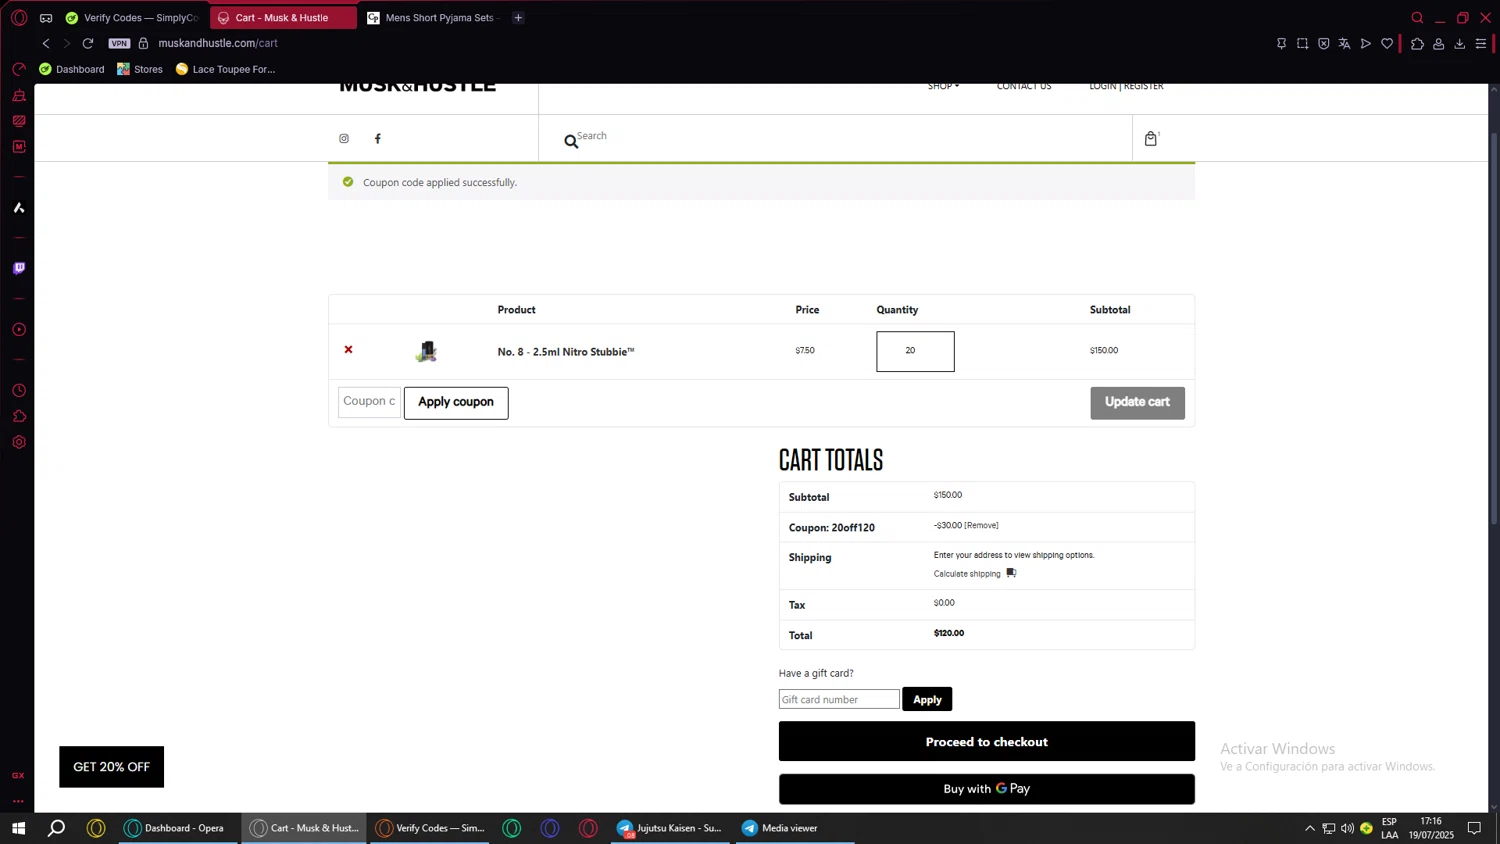The height and width of the screenshot is (844, 1500).
Task: Open the sidebar three-dots more menu
Action: (19, 801)
